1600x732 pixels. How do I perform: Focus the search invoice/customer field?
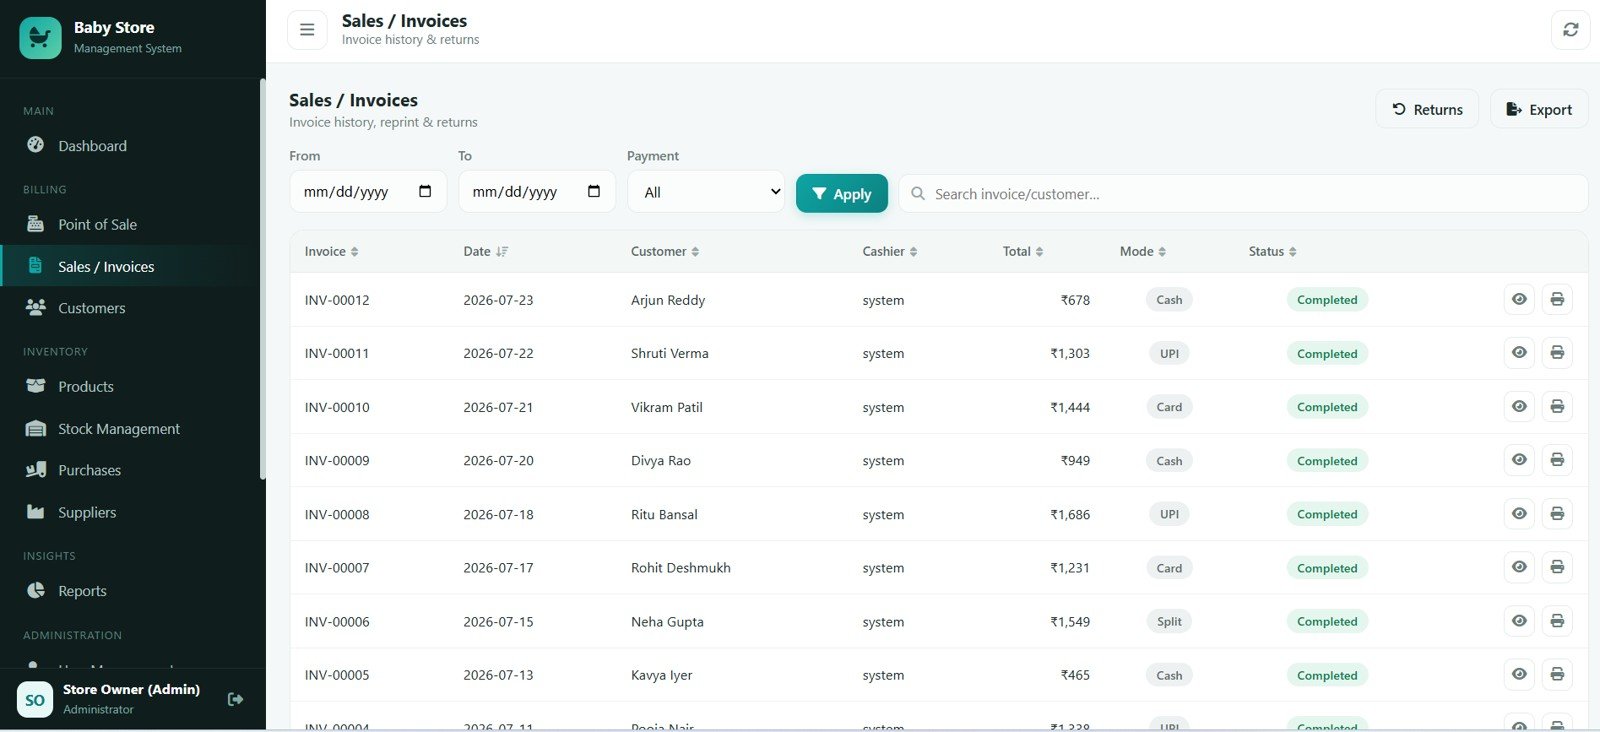pyautogui.click(x=1243, y=194)
